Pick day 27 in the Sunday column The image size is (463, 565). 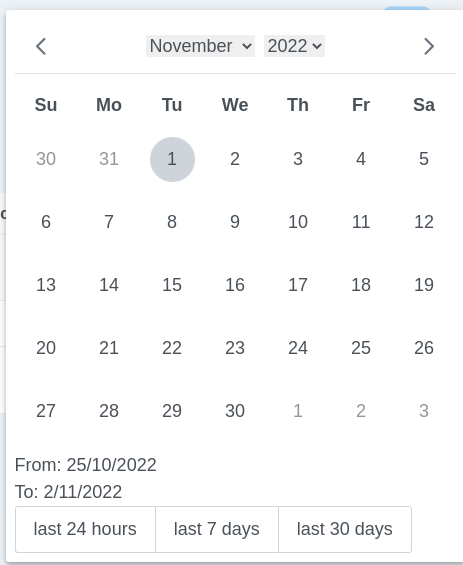click(x=46, y=411)
